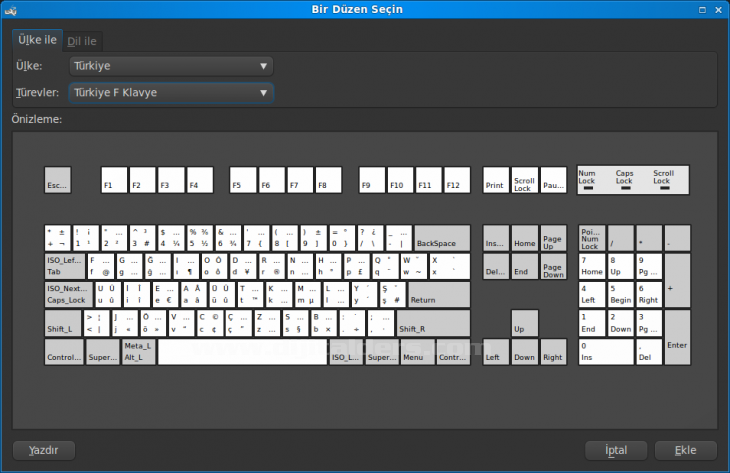Click the F1 key in keyboard preview
This screenshot has height=473, width=730.
click(114, 180)
